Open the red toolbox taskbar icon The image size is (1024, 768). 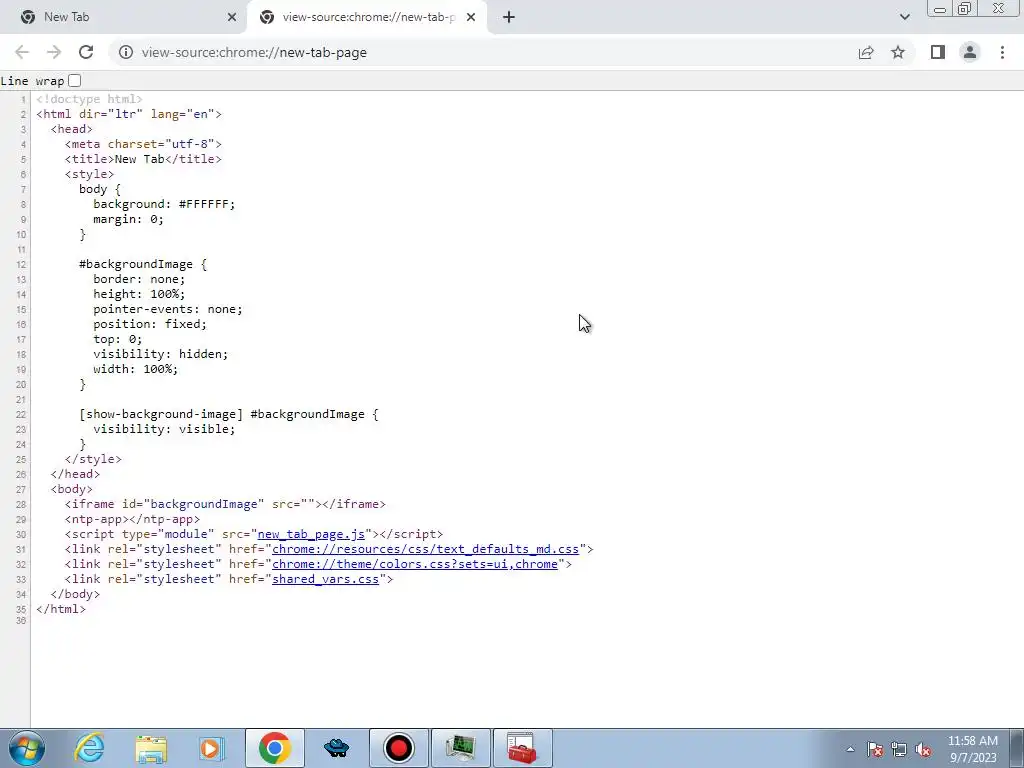point(522,748)
